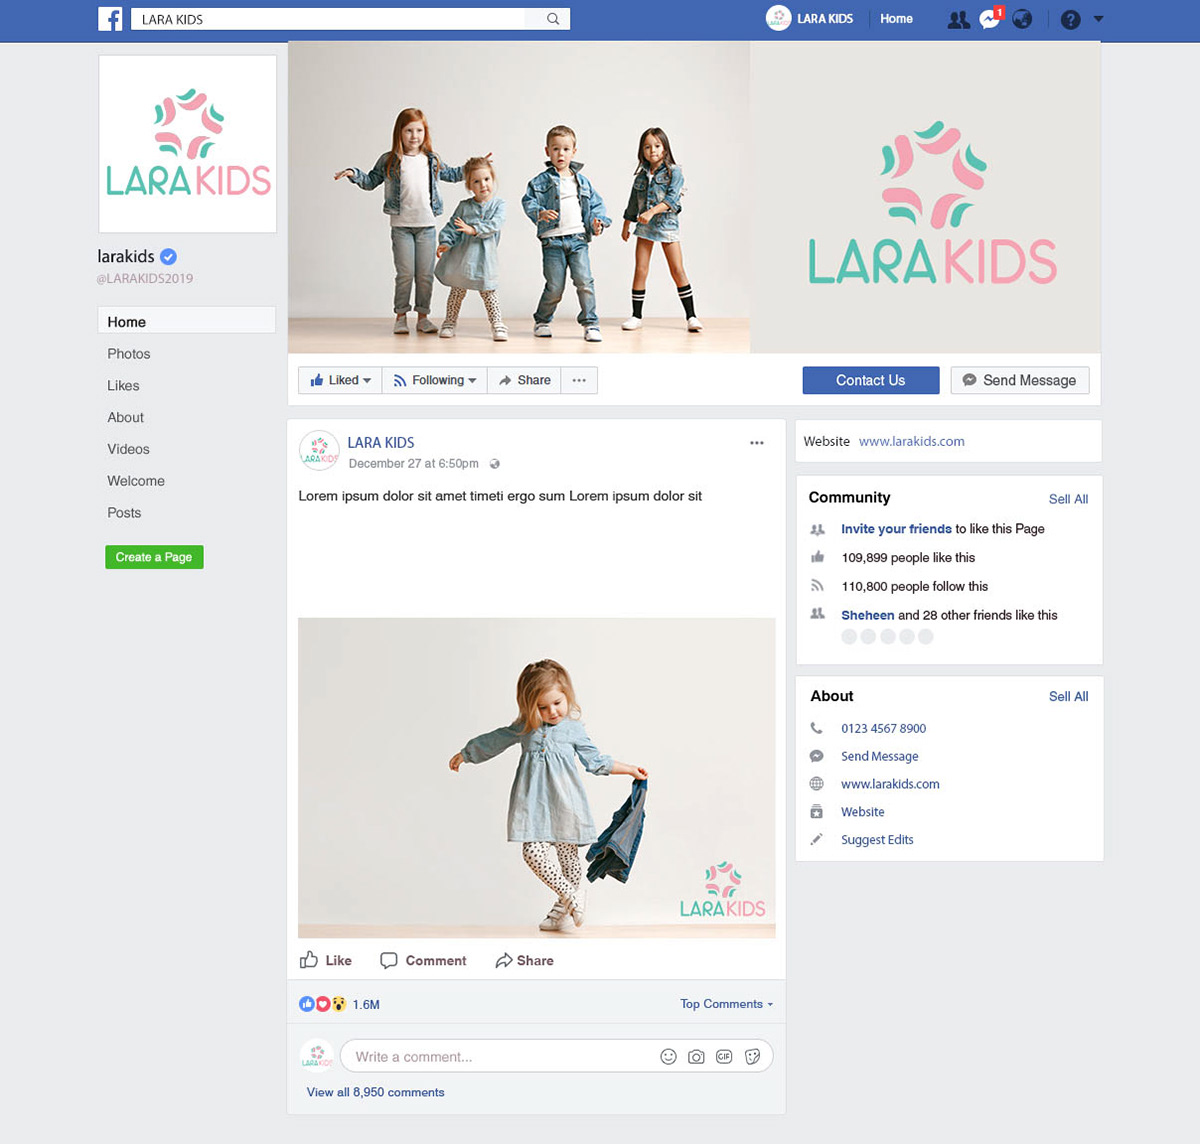Expand Top Comments sorting dropdown
The height and width of the screenshot is (1144, 1200).
point(727,1004)
